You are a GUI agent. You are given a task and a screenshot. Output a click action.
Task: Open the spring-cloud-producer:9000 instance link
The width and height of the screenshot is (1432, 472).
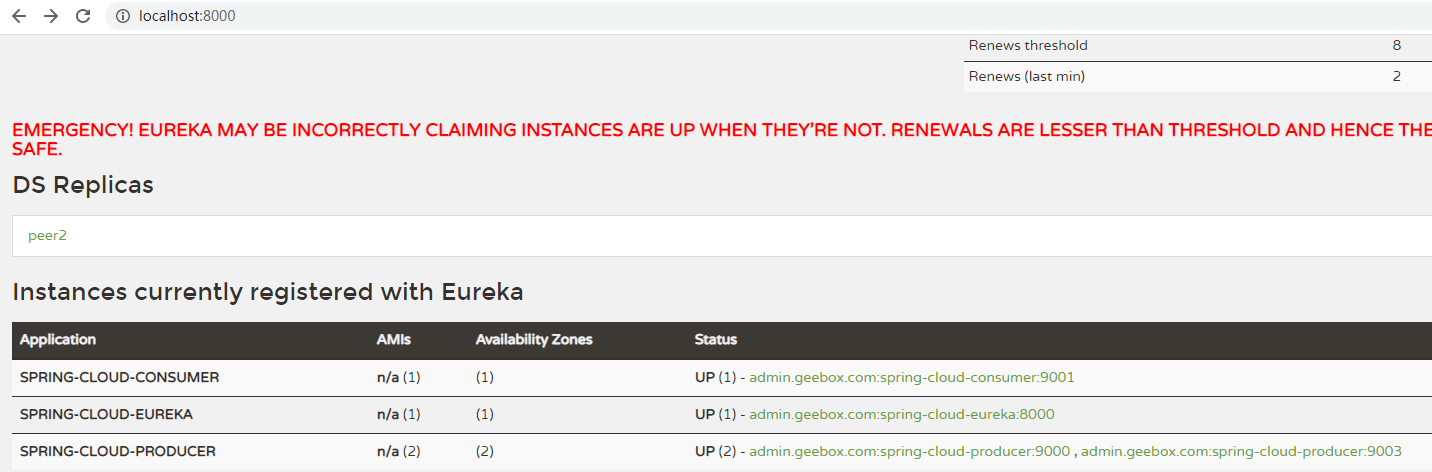(909, 451)
